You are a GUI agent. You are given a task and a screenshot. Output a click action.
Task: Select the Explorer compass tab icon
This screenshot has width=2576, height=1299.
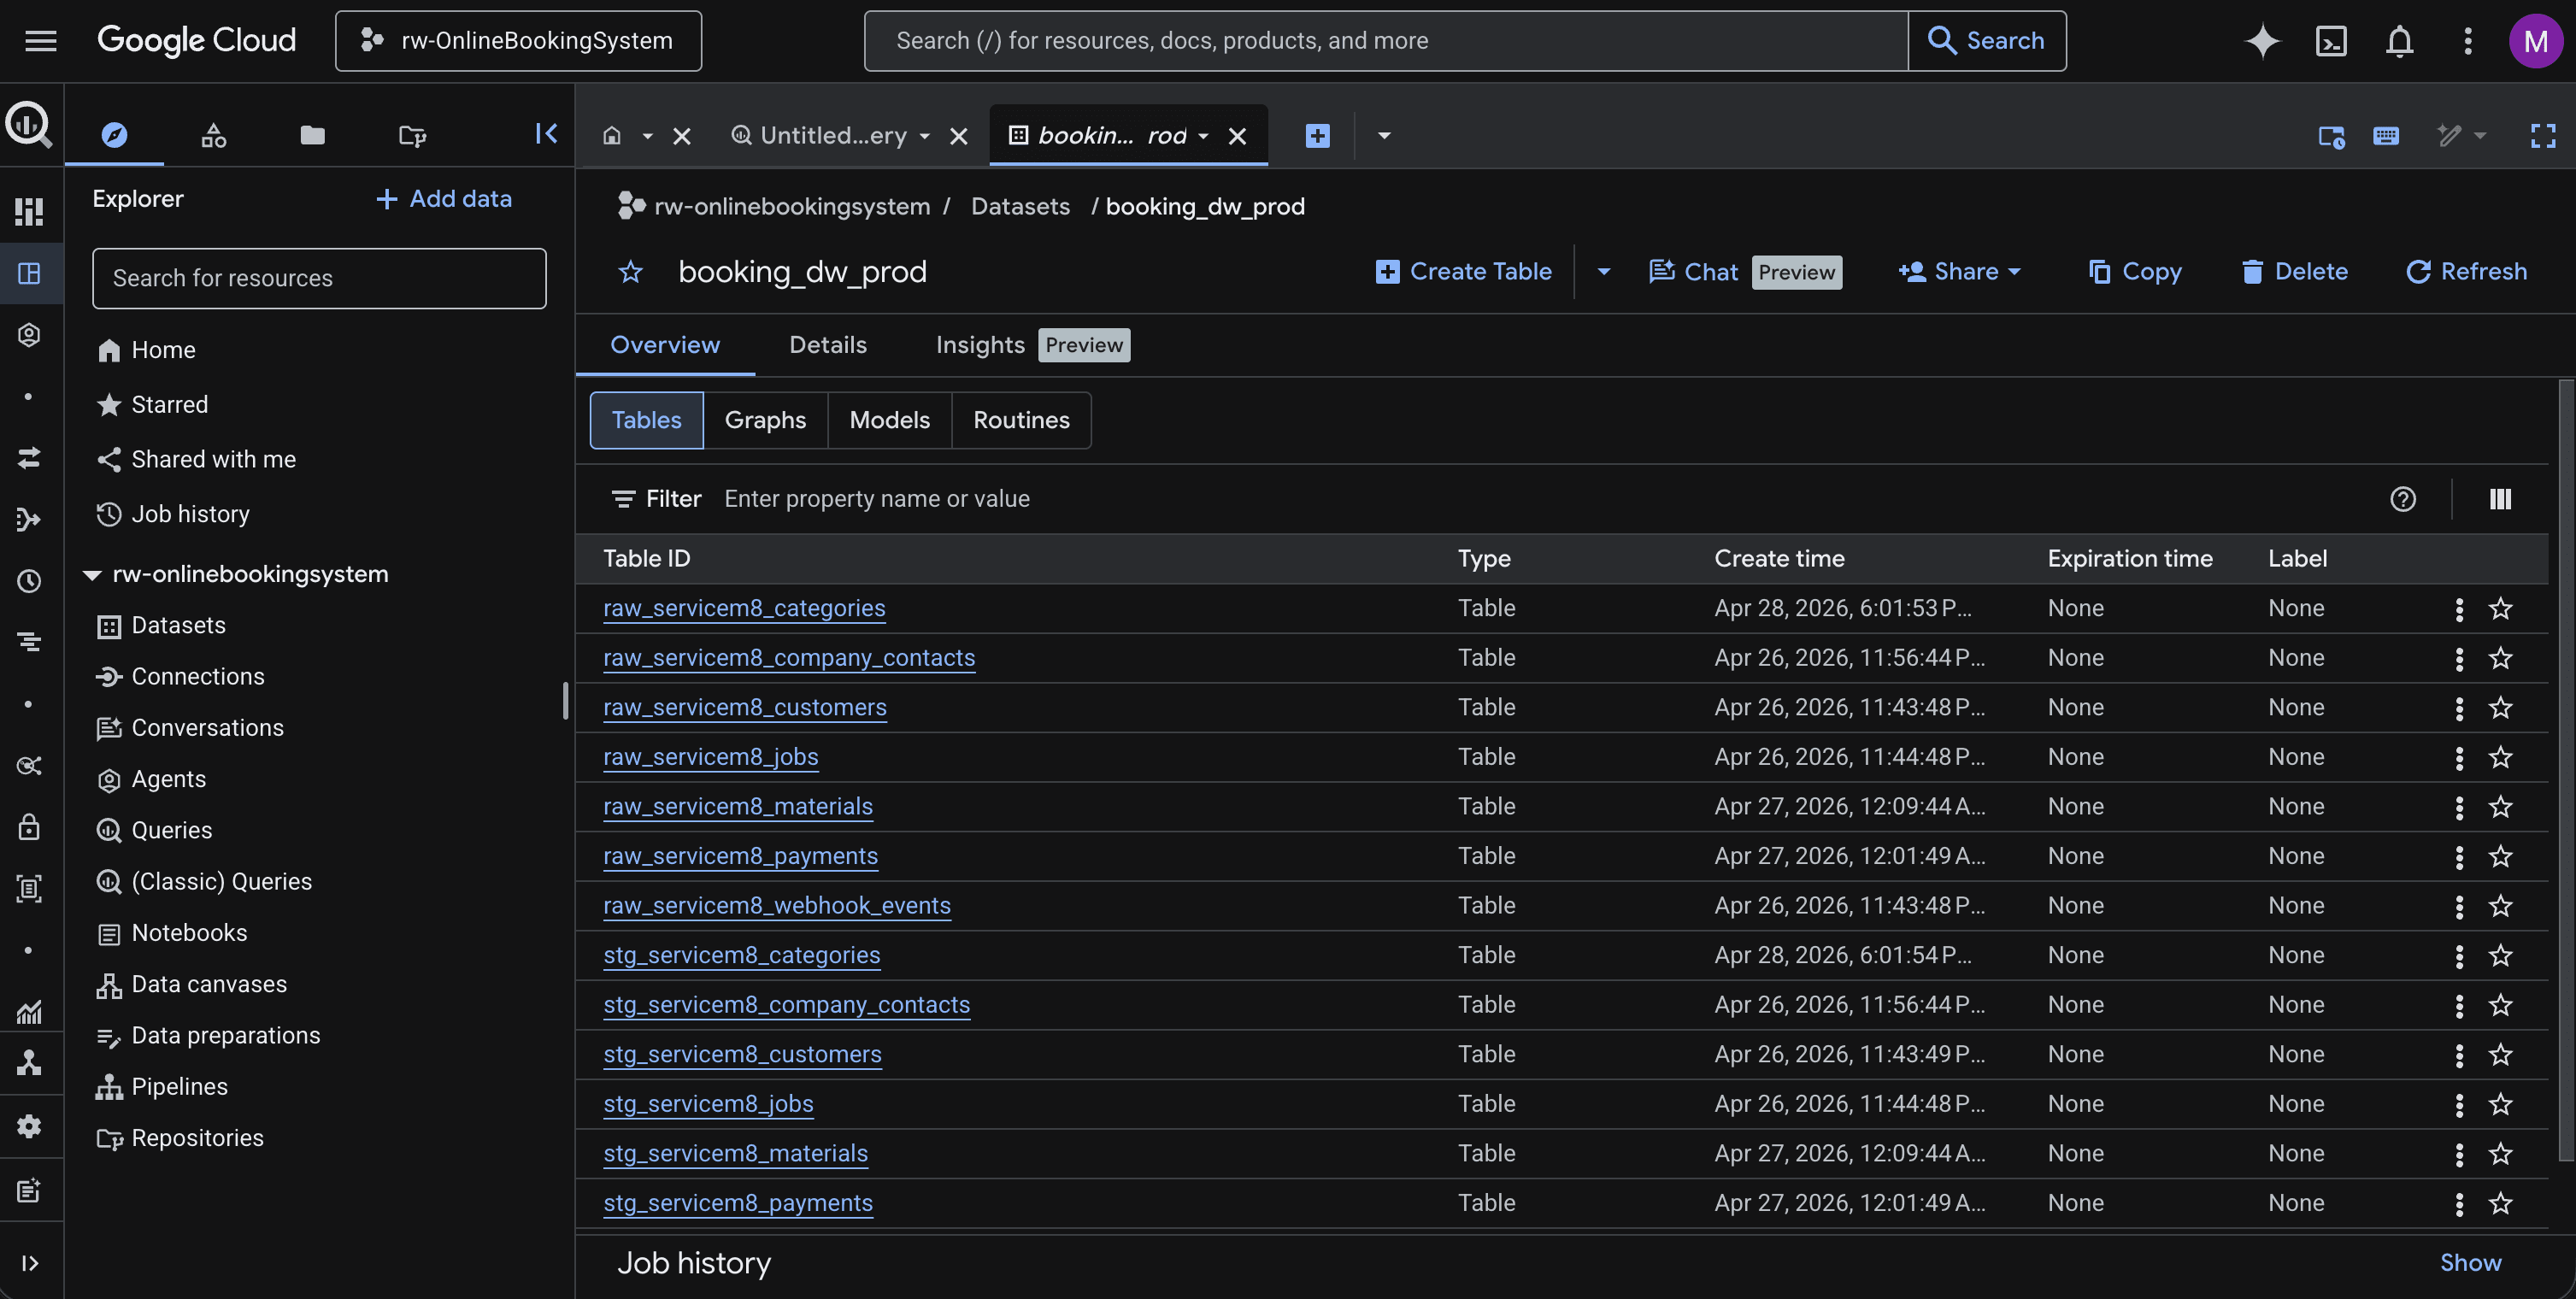coord(114,135)
